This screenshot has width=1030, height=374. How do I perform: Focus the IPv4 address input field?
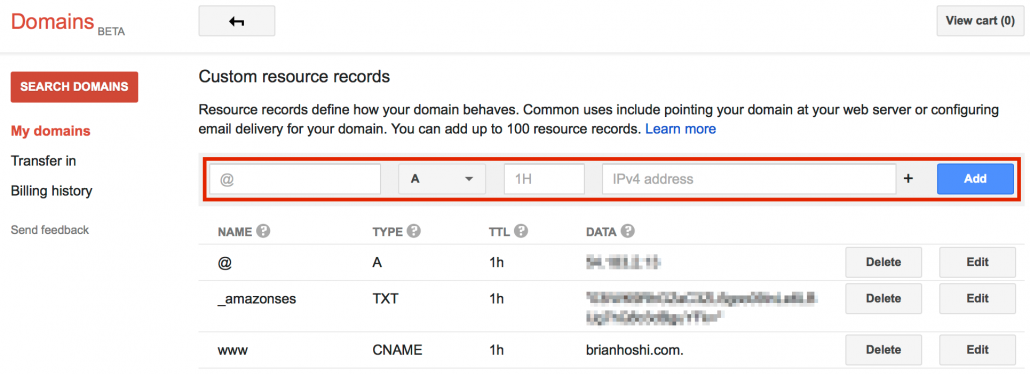(x=750, y=179)
